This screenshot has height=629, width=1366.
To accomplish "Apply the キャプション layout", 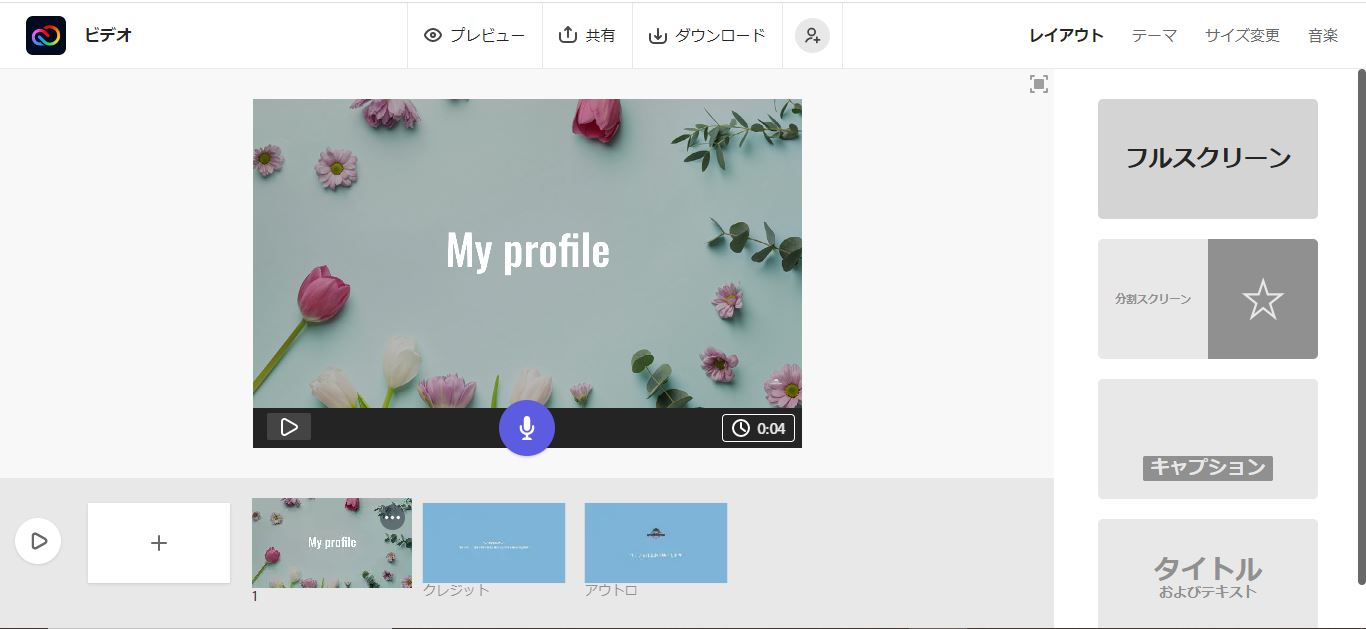I will [1207, 438].
